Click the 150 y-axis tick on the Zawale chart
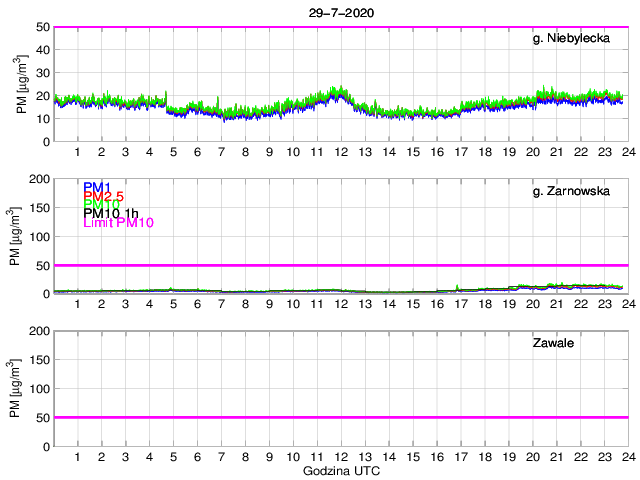 click(x=38, y=360)
